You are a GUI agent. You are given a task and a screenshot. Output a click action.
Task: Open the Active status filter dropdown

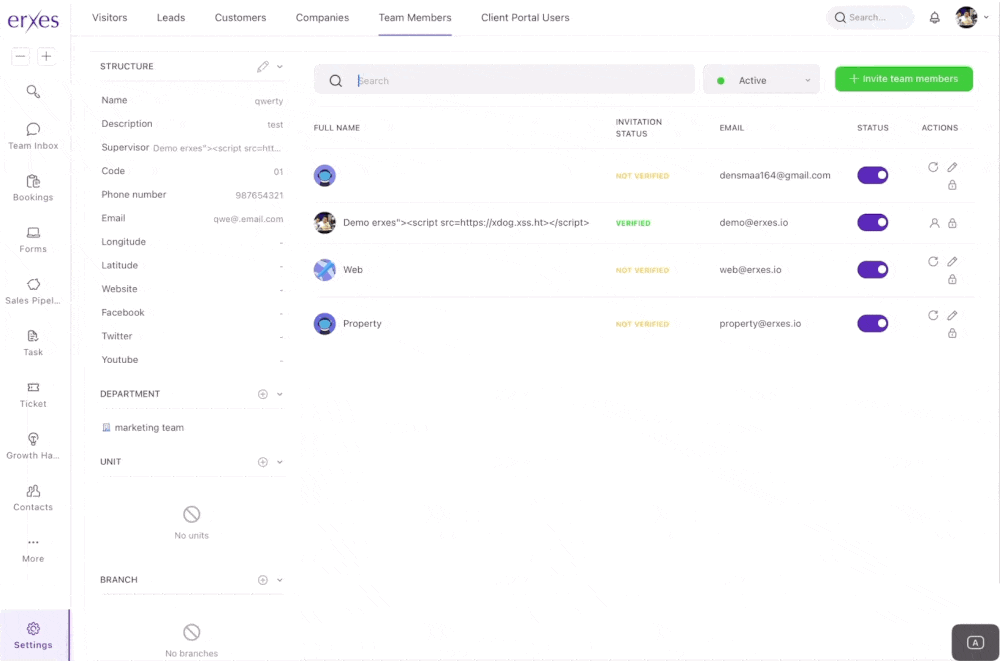pos(761,80)
